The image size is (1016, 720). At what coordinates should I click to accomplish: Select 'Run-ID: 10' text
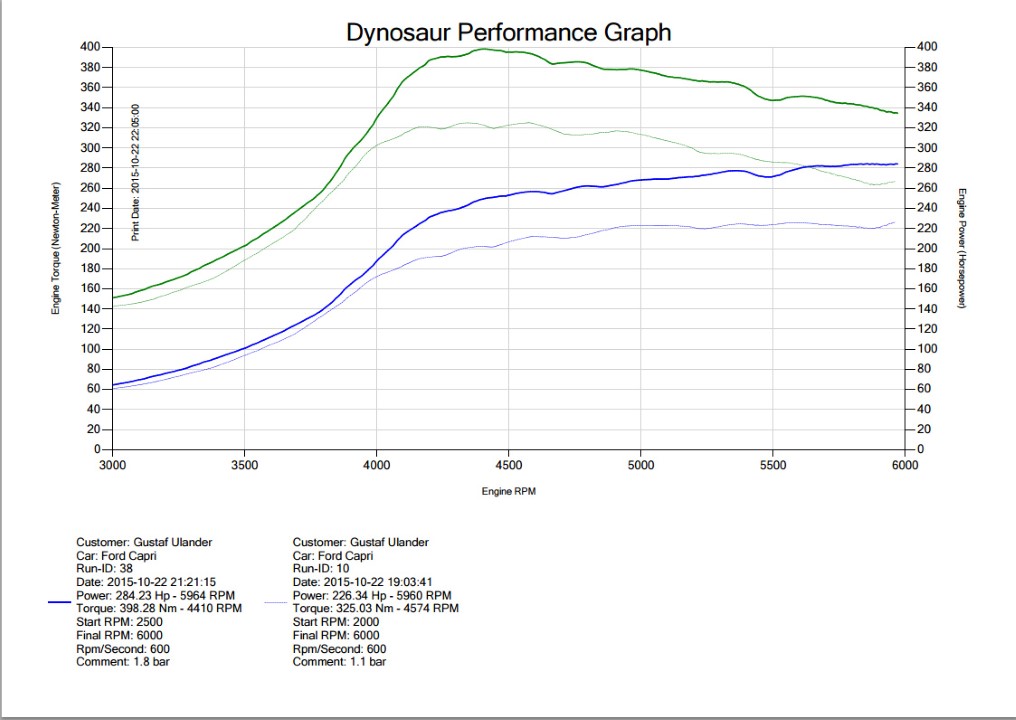321,568
